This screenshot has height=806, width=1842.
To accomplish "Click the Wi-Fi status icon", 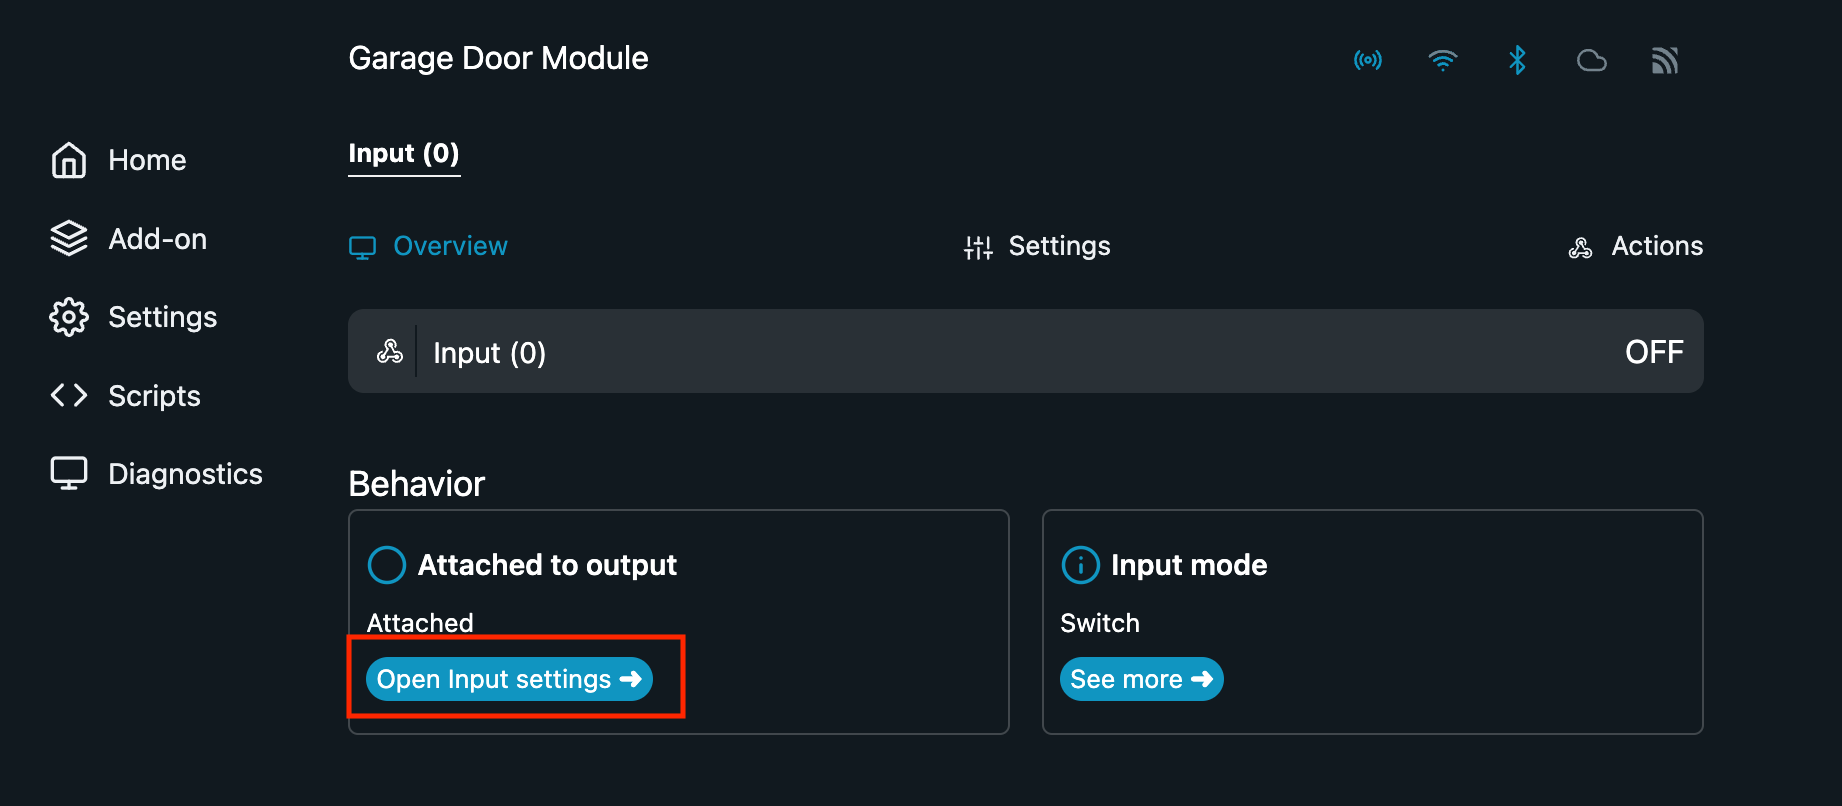I will [x=1442, y=60].
